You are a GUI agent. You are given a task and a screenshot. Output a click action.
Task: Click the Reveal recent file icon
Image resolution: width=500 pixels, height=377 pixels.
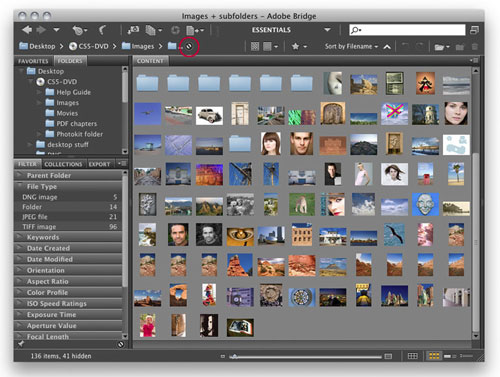[x=79, y=30]
